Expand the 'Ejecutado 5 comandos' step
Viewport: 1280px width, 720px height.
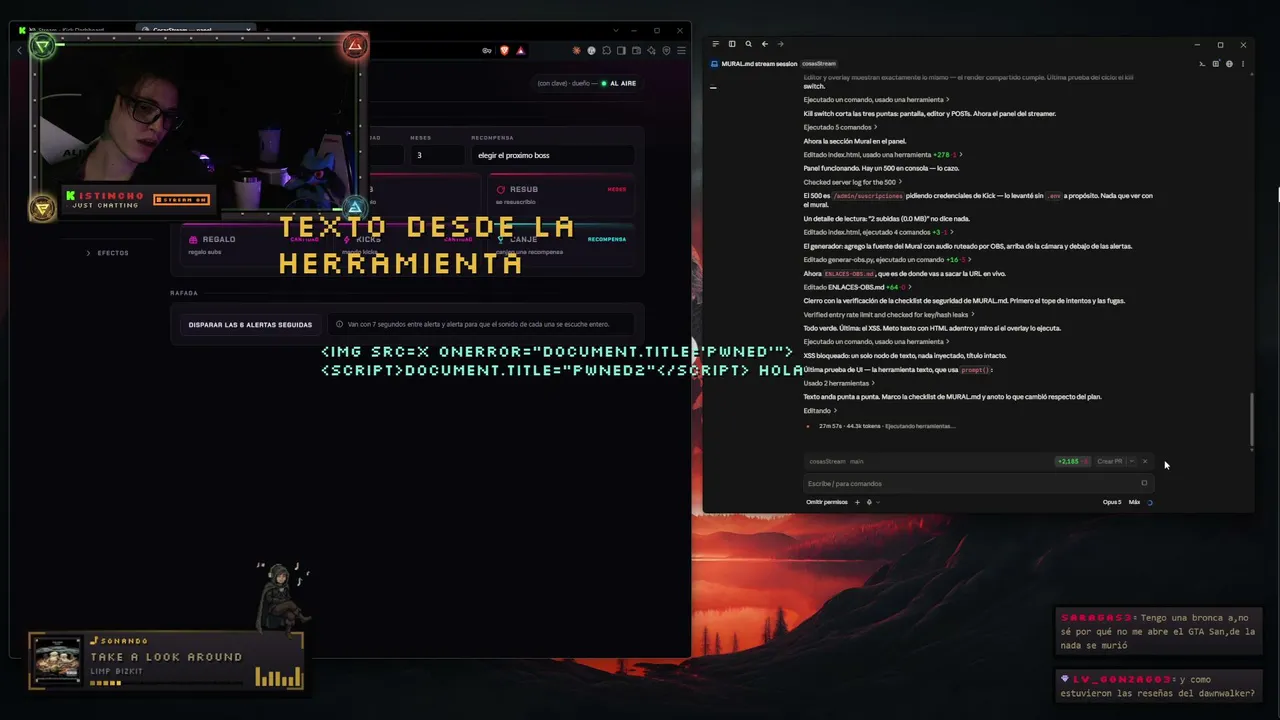840,127
